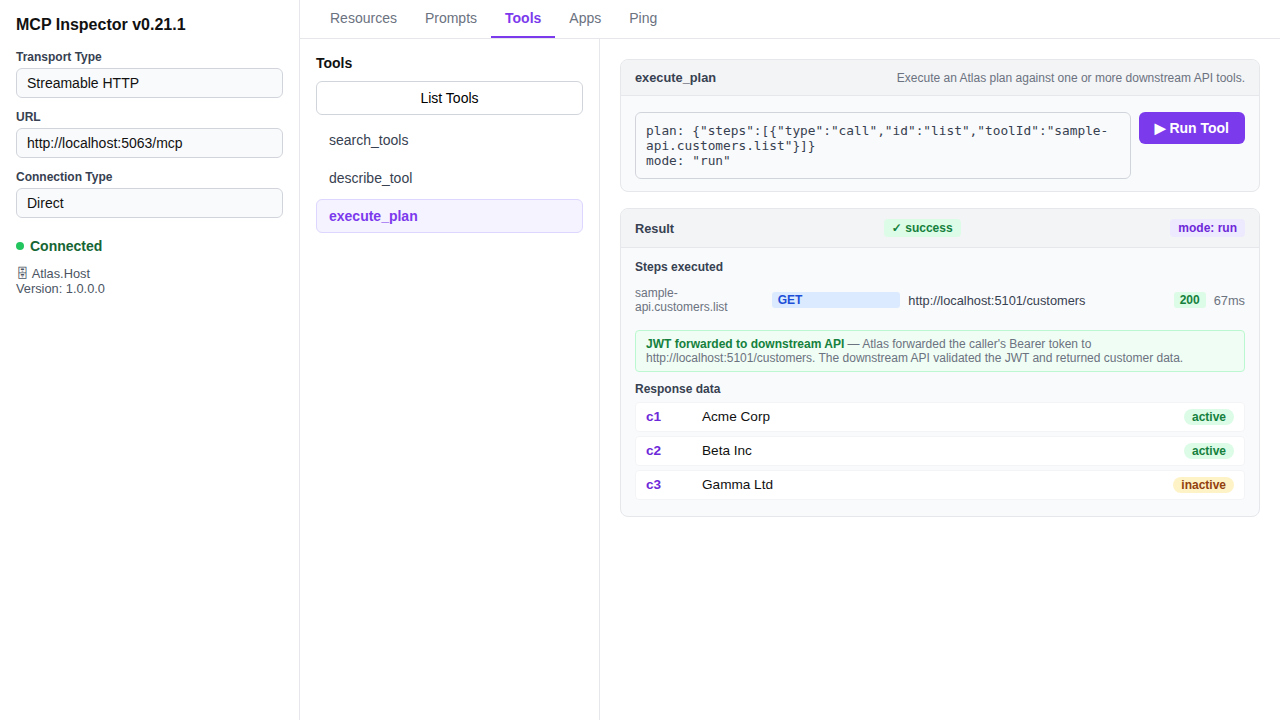The image size is (1280, 720).
Task: Click the inactive badge on Gamma Ltd row
Action: coord(1203,484)
